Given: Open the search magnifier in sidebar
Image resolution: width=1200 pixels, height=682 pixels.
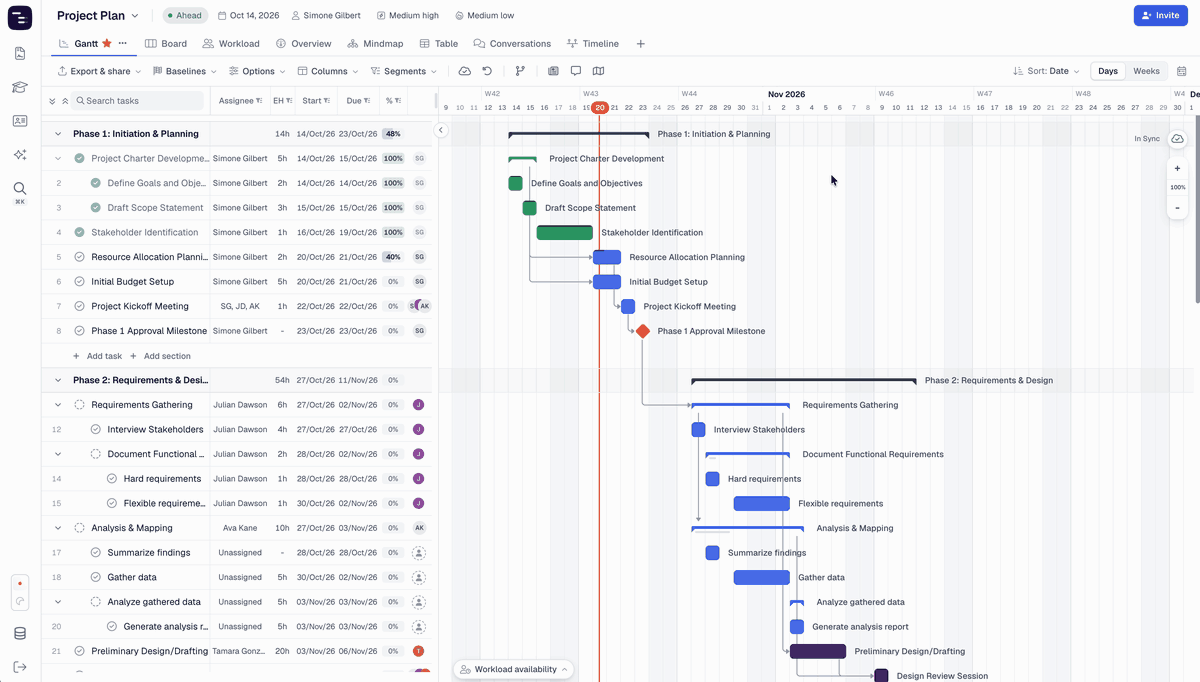Looking at the screenshot, I should (20, 188).
